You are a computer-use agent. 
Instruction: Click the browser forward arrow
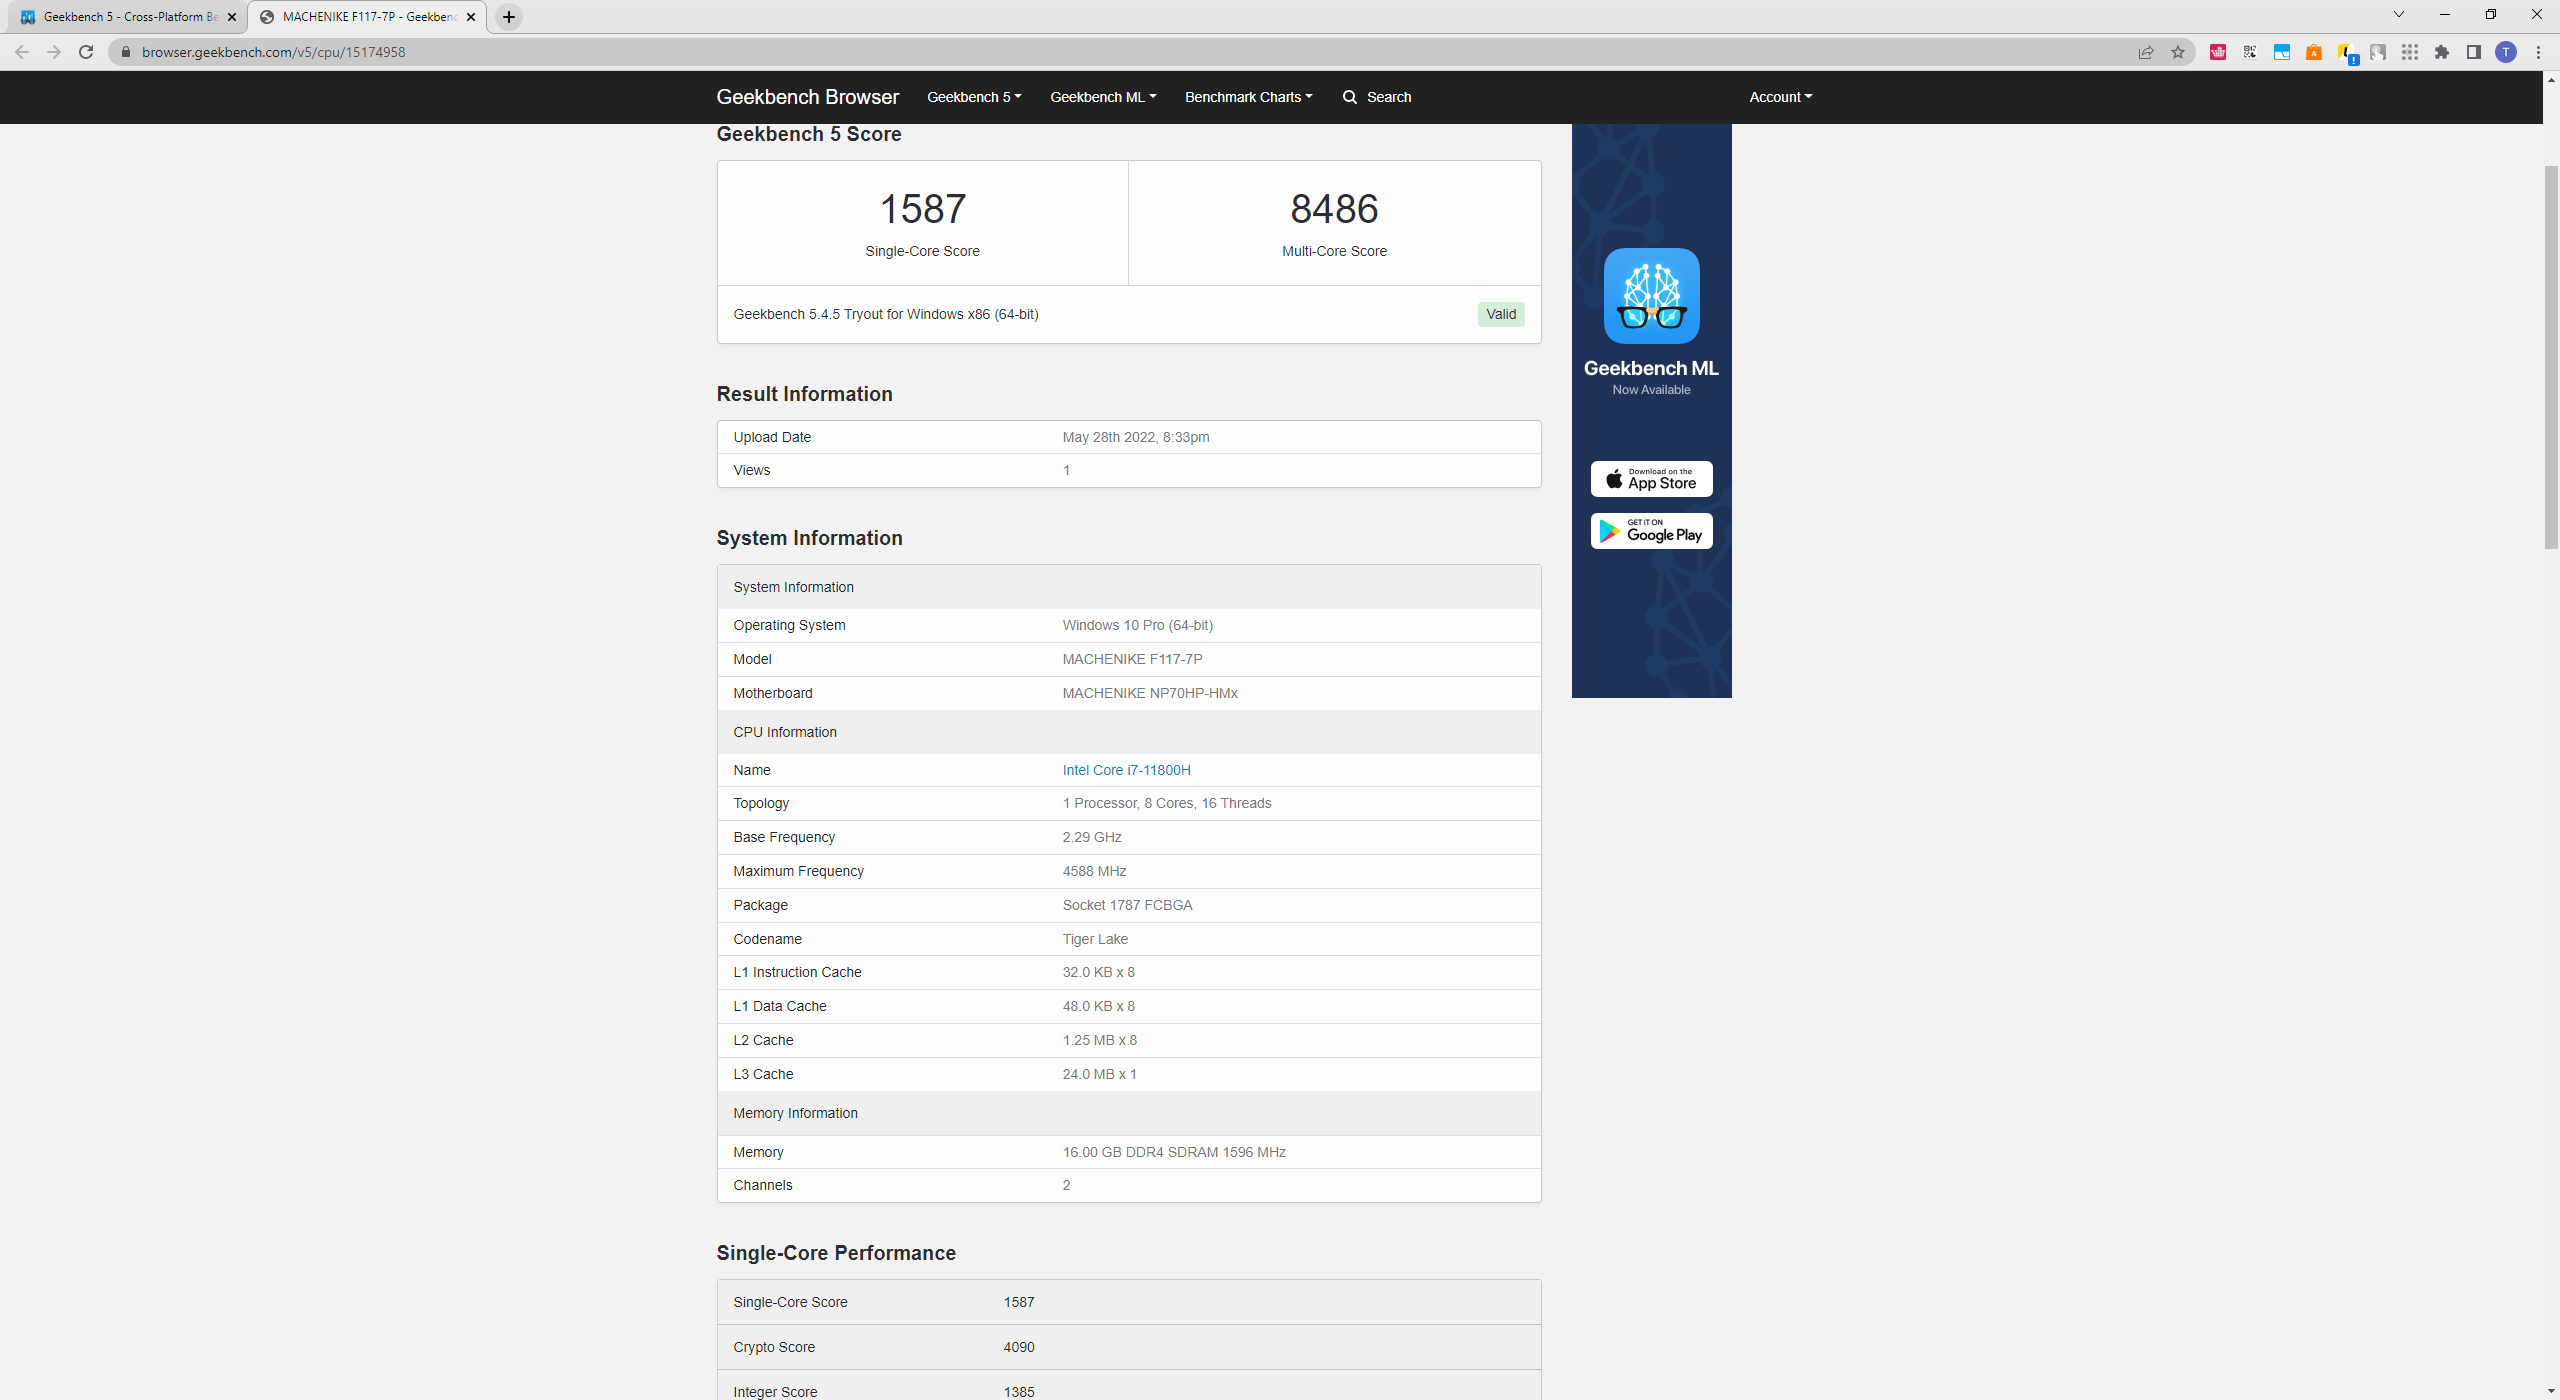(x=54, y=52)
